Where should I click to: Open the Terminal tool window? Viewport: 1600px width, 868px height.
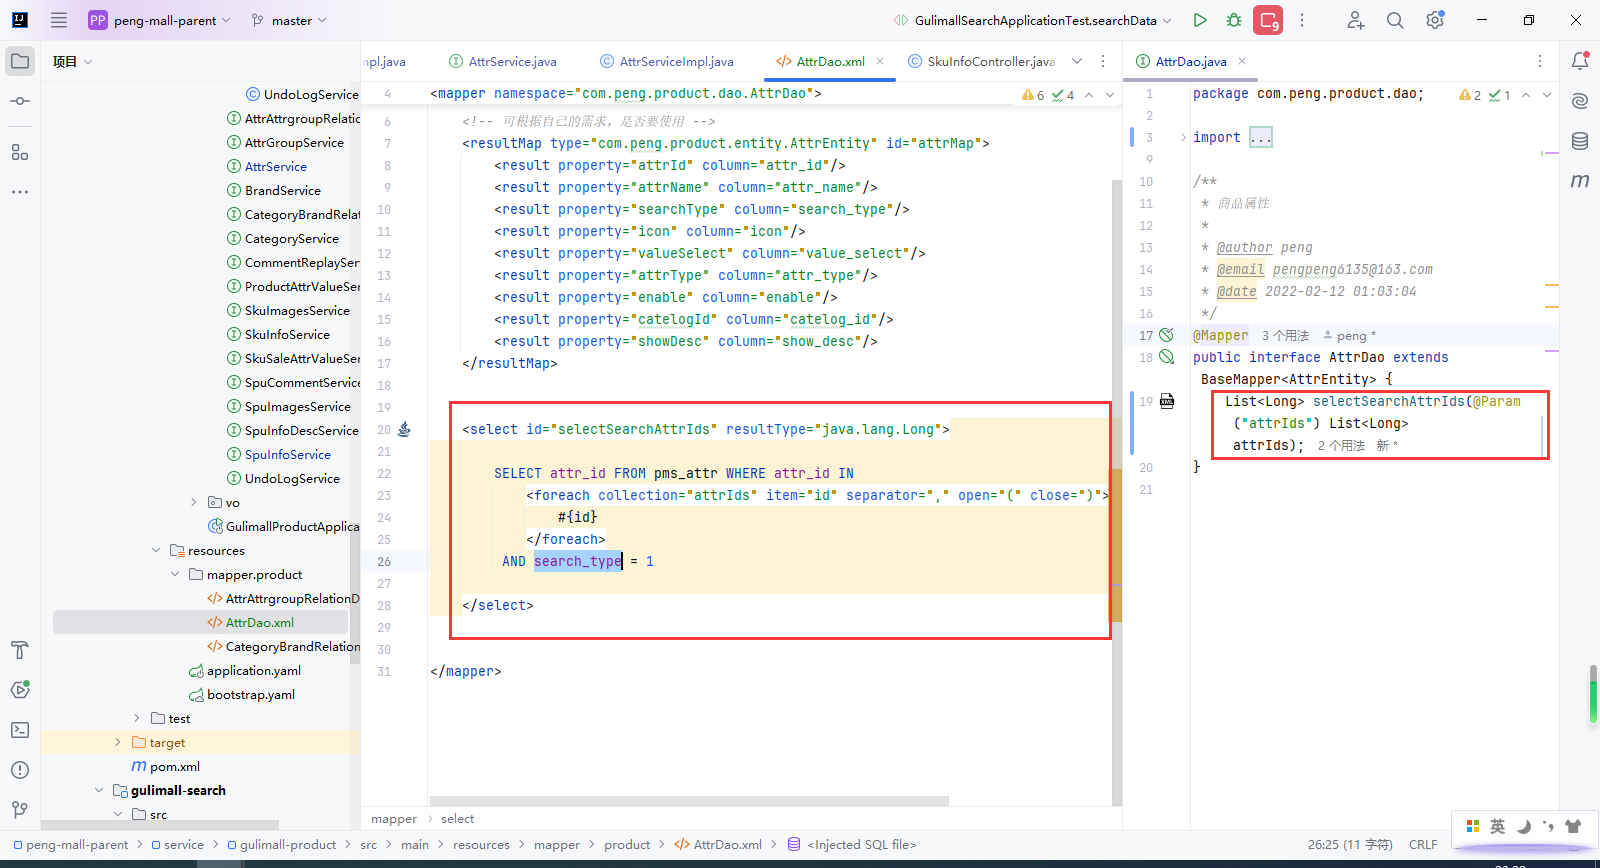tap(20, 730)
